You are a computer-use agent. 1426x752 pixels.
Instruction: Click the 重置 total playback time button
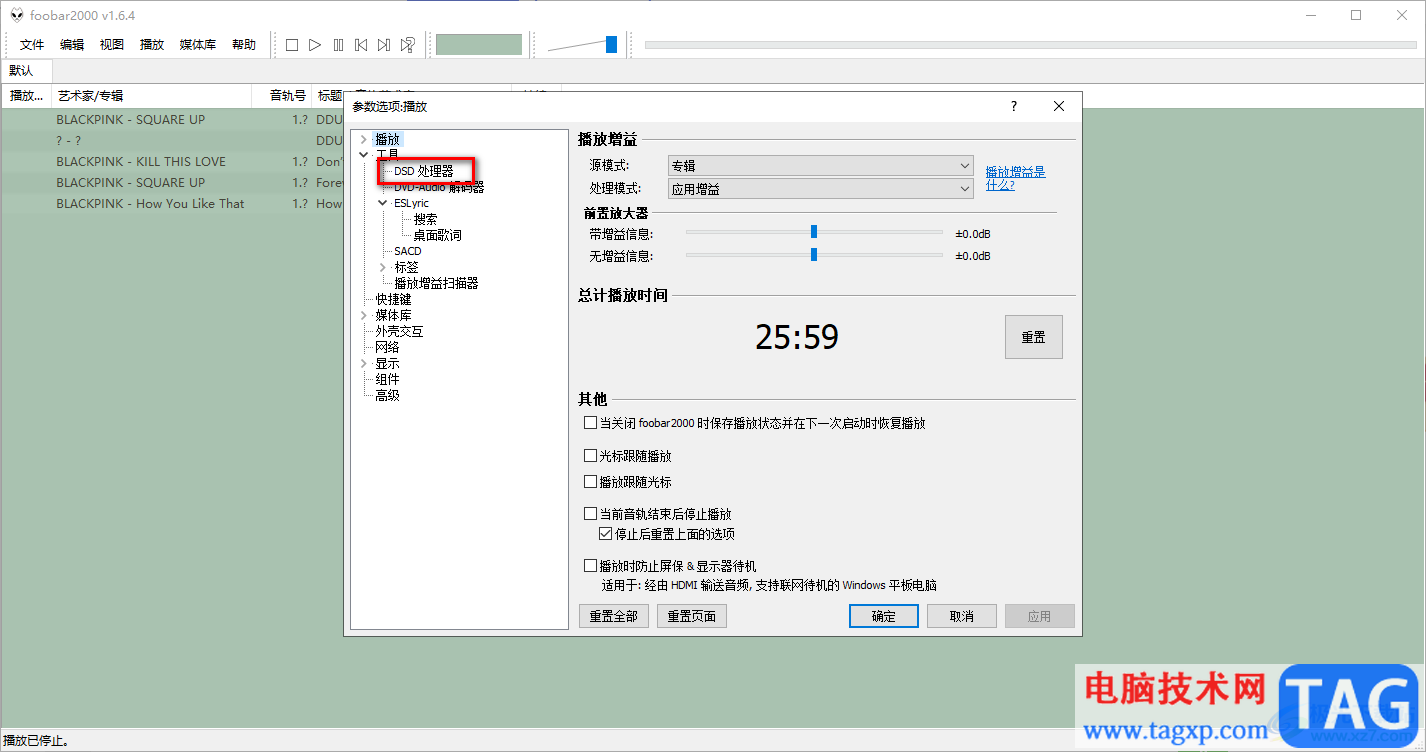click(x=1033, y=337)
